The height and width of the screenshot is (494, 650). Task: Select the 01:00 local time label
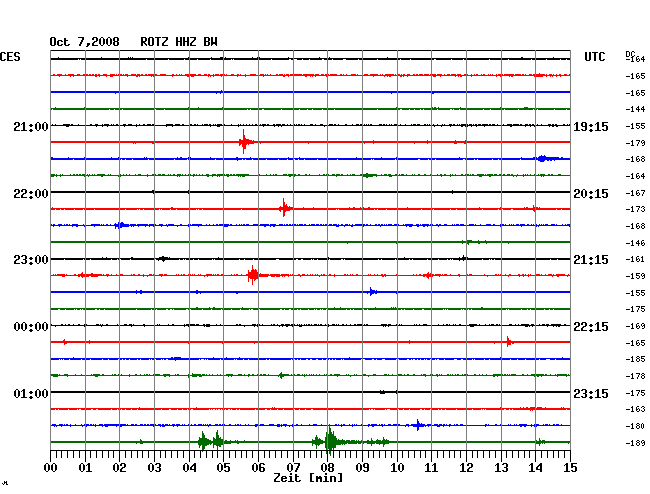pos(31,393)
